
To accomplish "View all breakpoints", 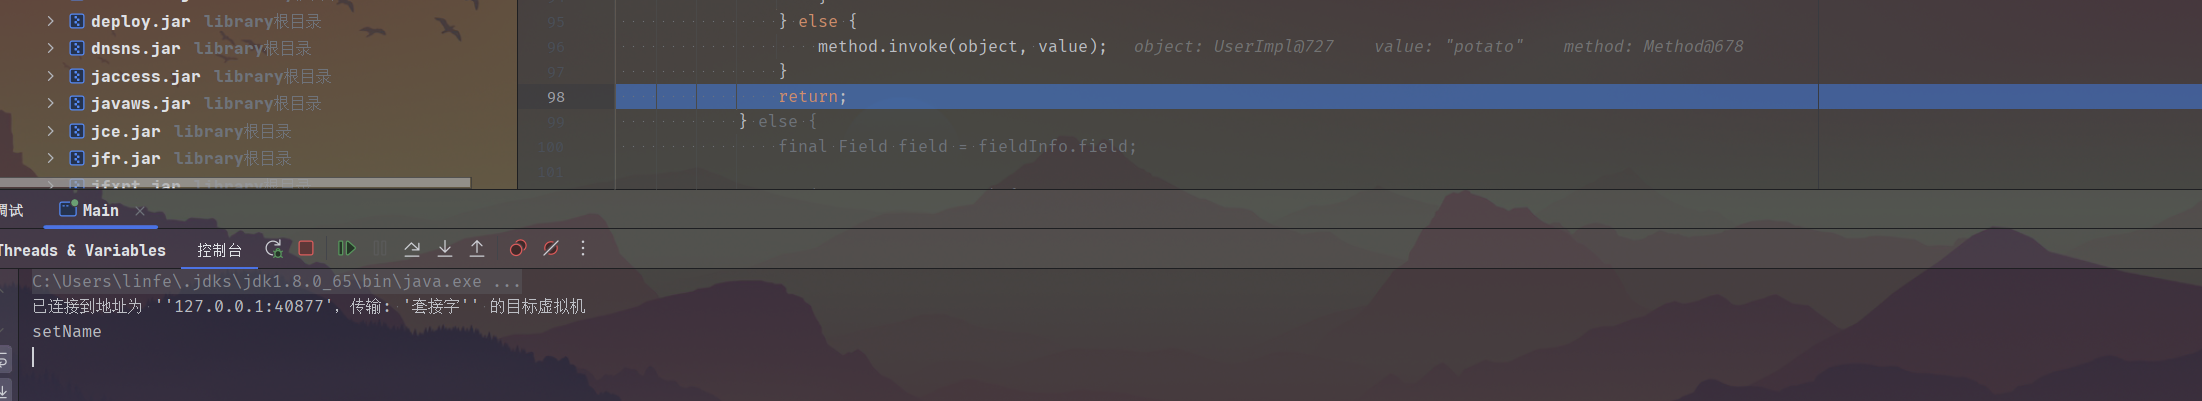I will point(517,248).
